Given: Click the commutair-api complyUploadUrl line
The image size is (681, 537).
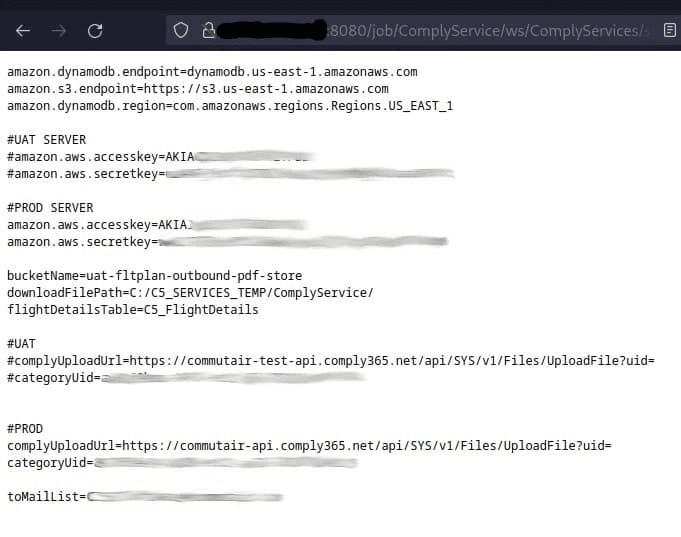Looking at the screenshot, I should point(309,446).
